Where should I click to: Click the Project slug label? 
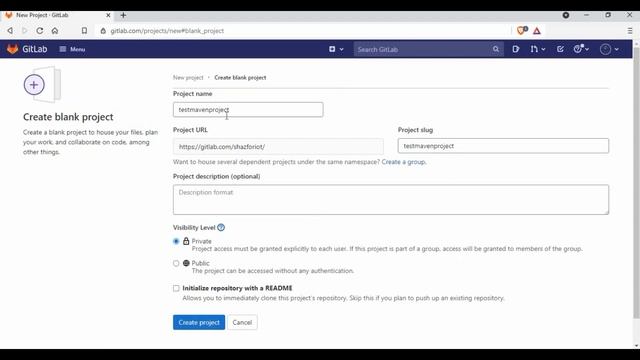click(x=415, y=130)
